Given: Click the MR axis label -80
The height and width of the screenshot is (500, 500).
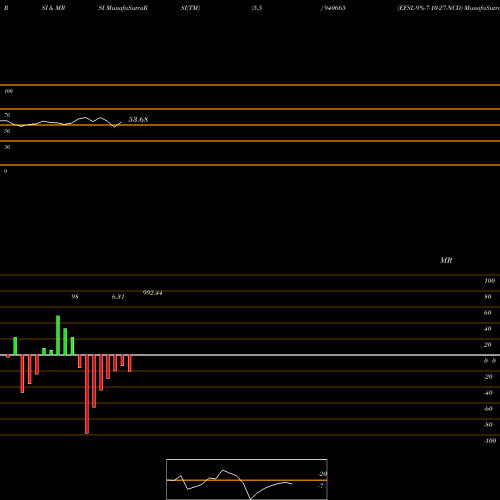Looking at the screenshot, I should [x=488, y=425].
